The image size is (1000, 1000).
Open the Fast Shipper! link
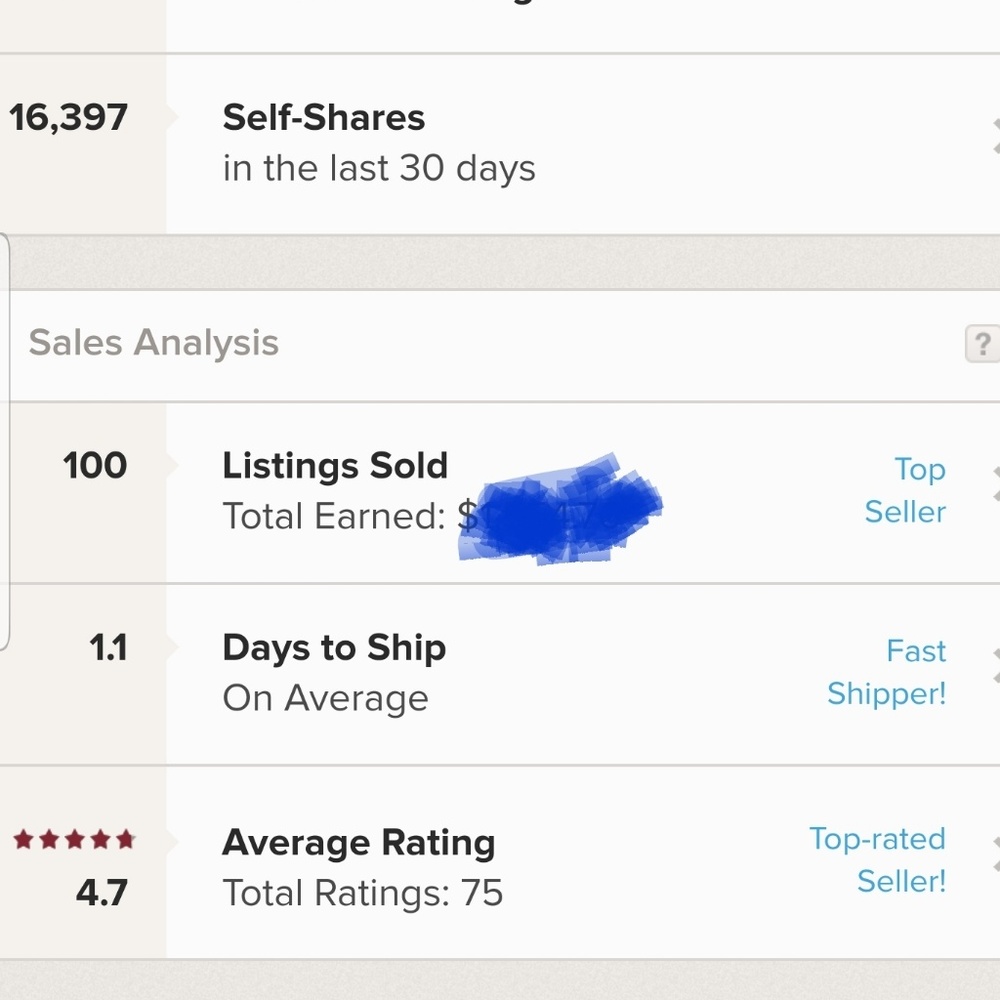(887, 672)
